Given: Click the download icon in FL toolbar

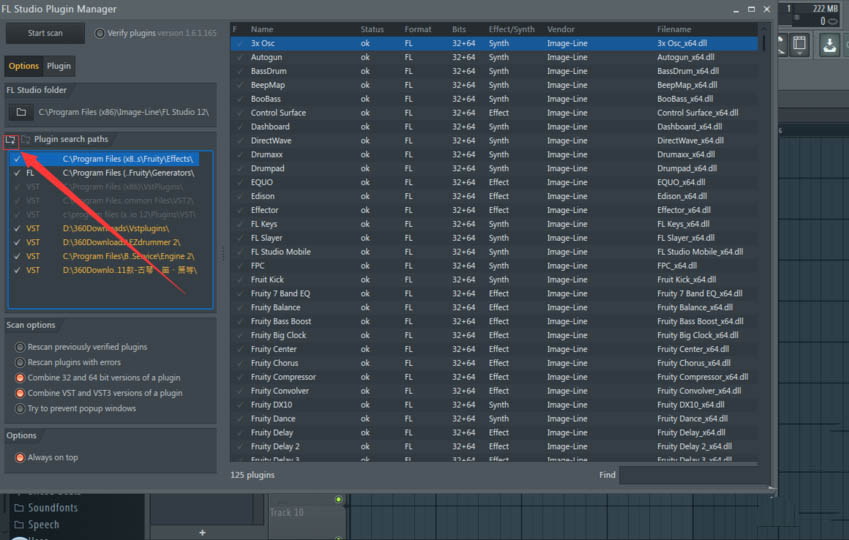Looking at the screenshot, I should [x=829, y=44].
